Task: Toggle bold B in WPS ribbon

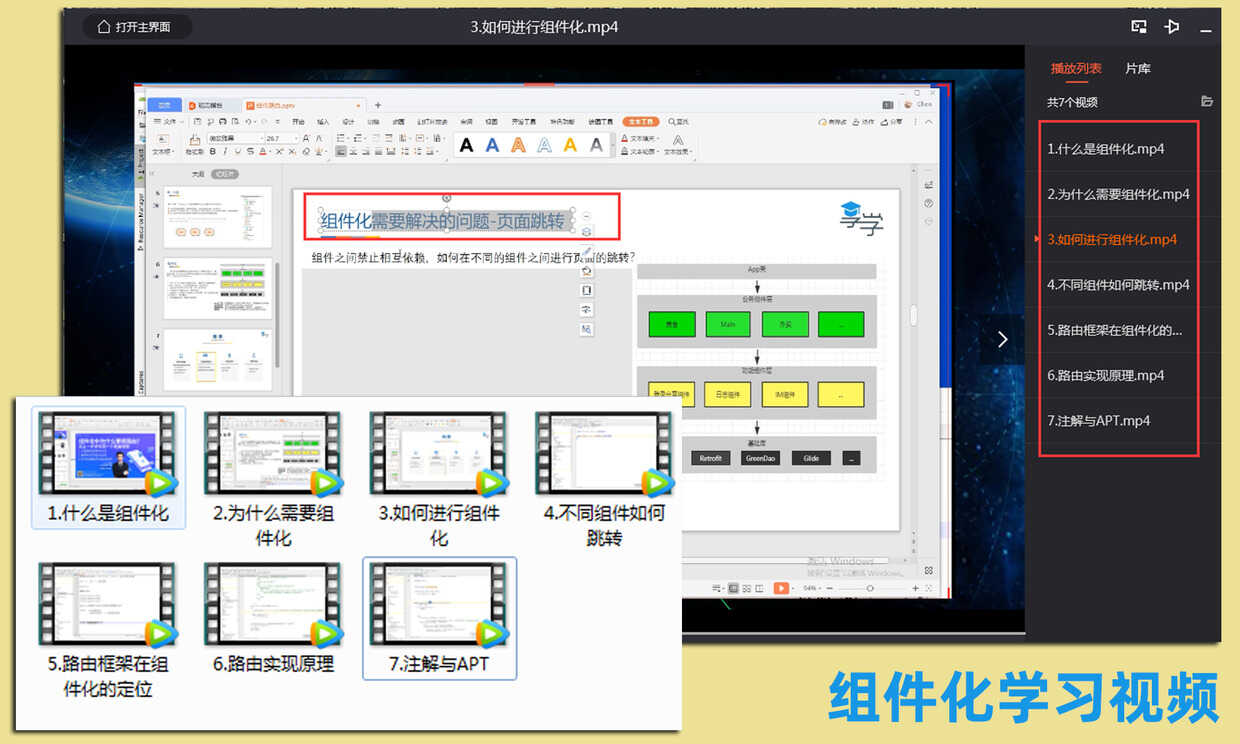Action: click(x=212, y=151)
